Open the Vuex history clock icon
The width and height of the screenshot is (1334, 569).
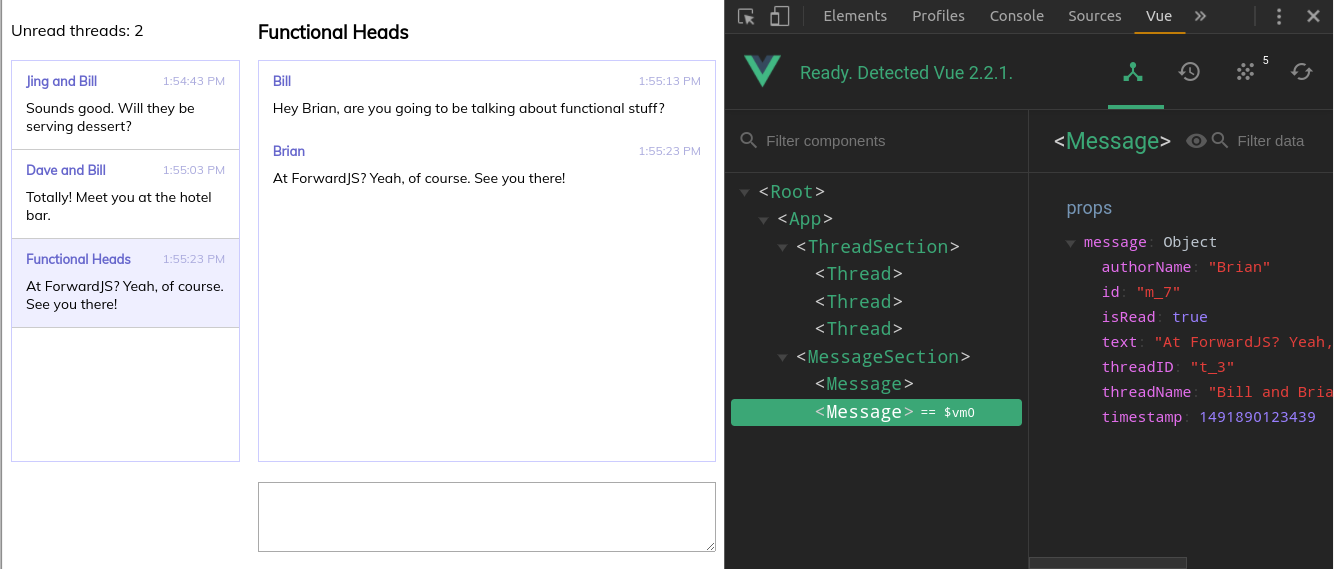coord(1189,71)
